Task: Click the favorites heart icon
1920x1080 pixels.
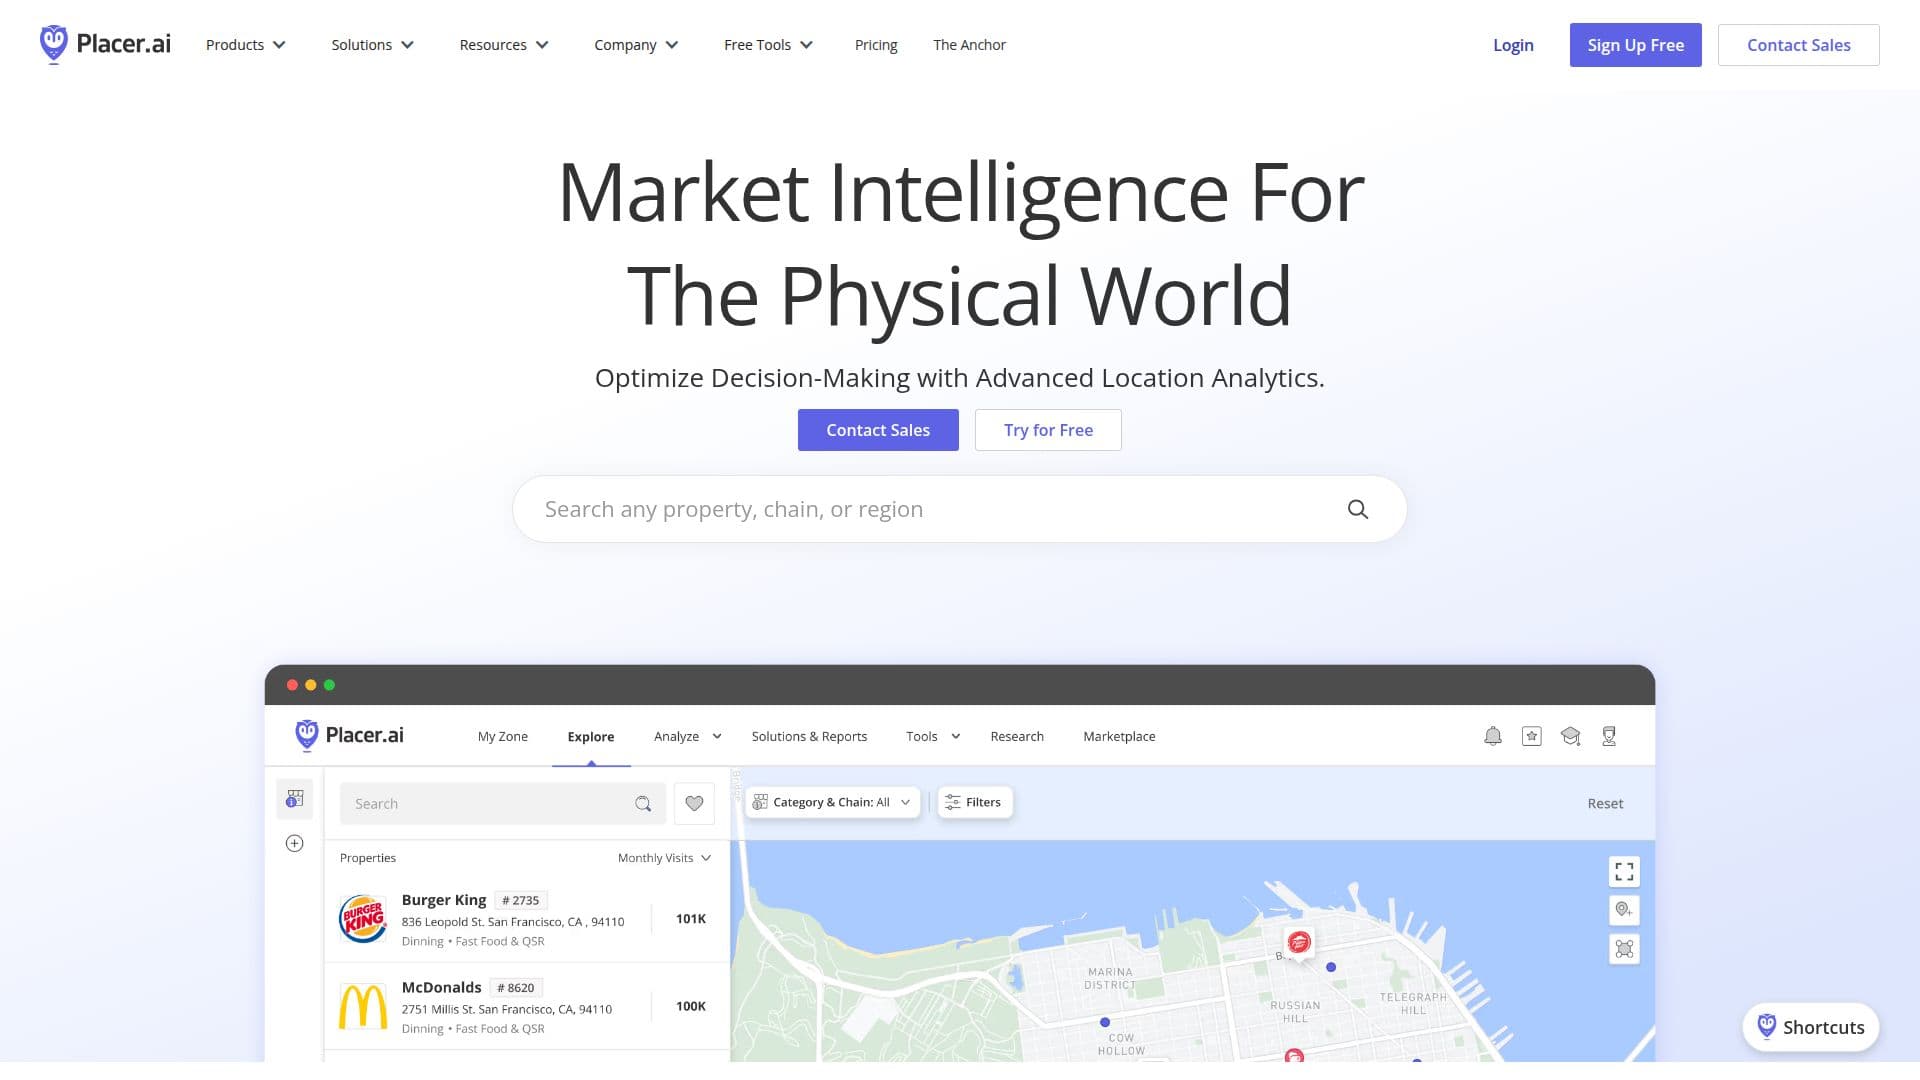Action: pos(694,803)
